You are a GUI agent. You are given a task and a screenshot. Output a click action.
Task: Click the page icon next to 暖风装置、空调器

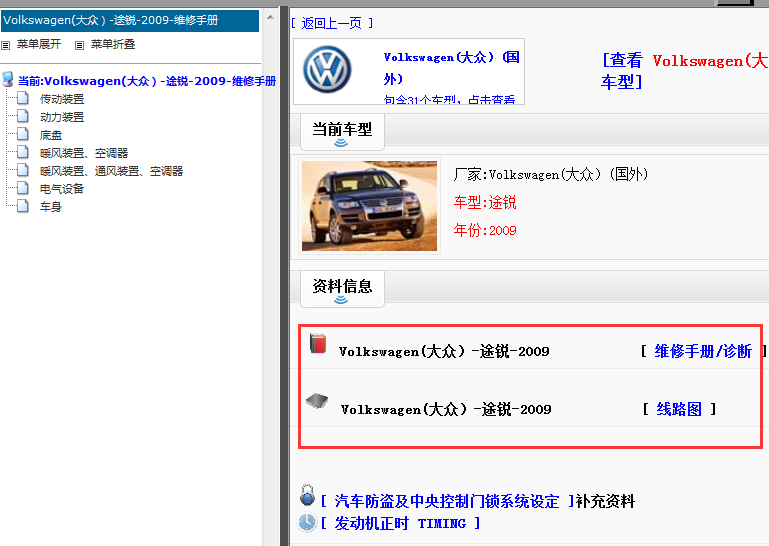click(x=23, y=152)
